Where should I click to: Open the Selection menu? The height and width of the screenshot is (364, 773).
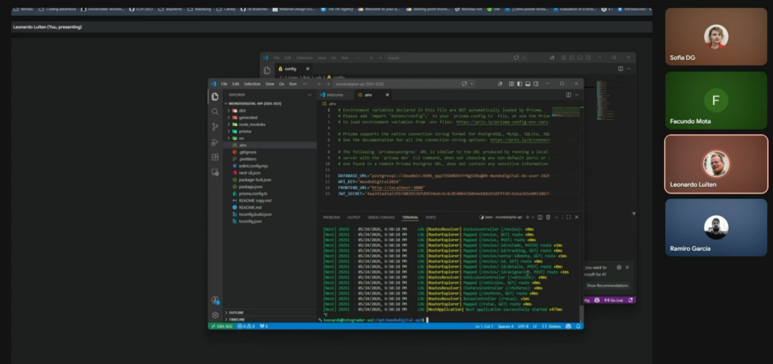click(x=252, y=84)
